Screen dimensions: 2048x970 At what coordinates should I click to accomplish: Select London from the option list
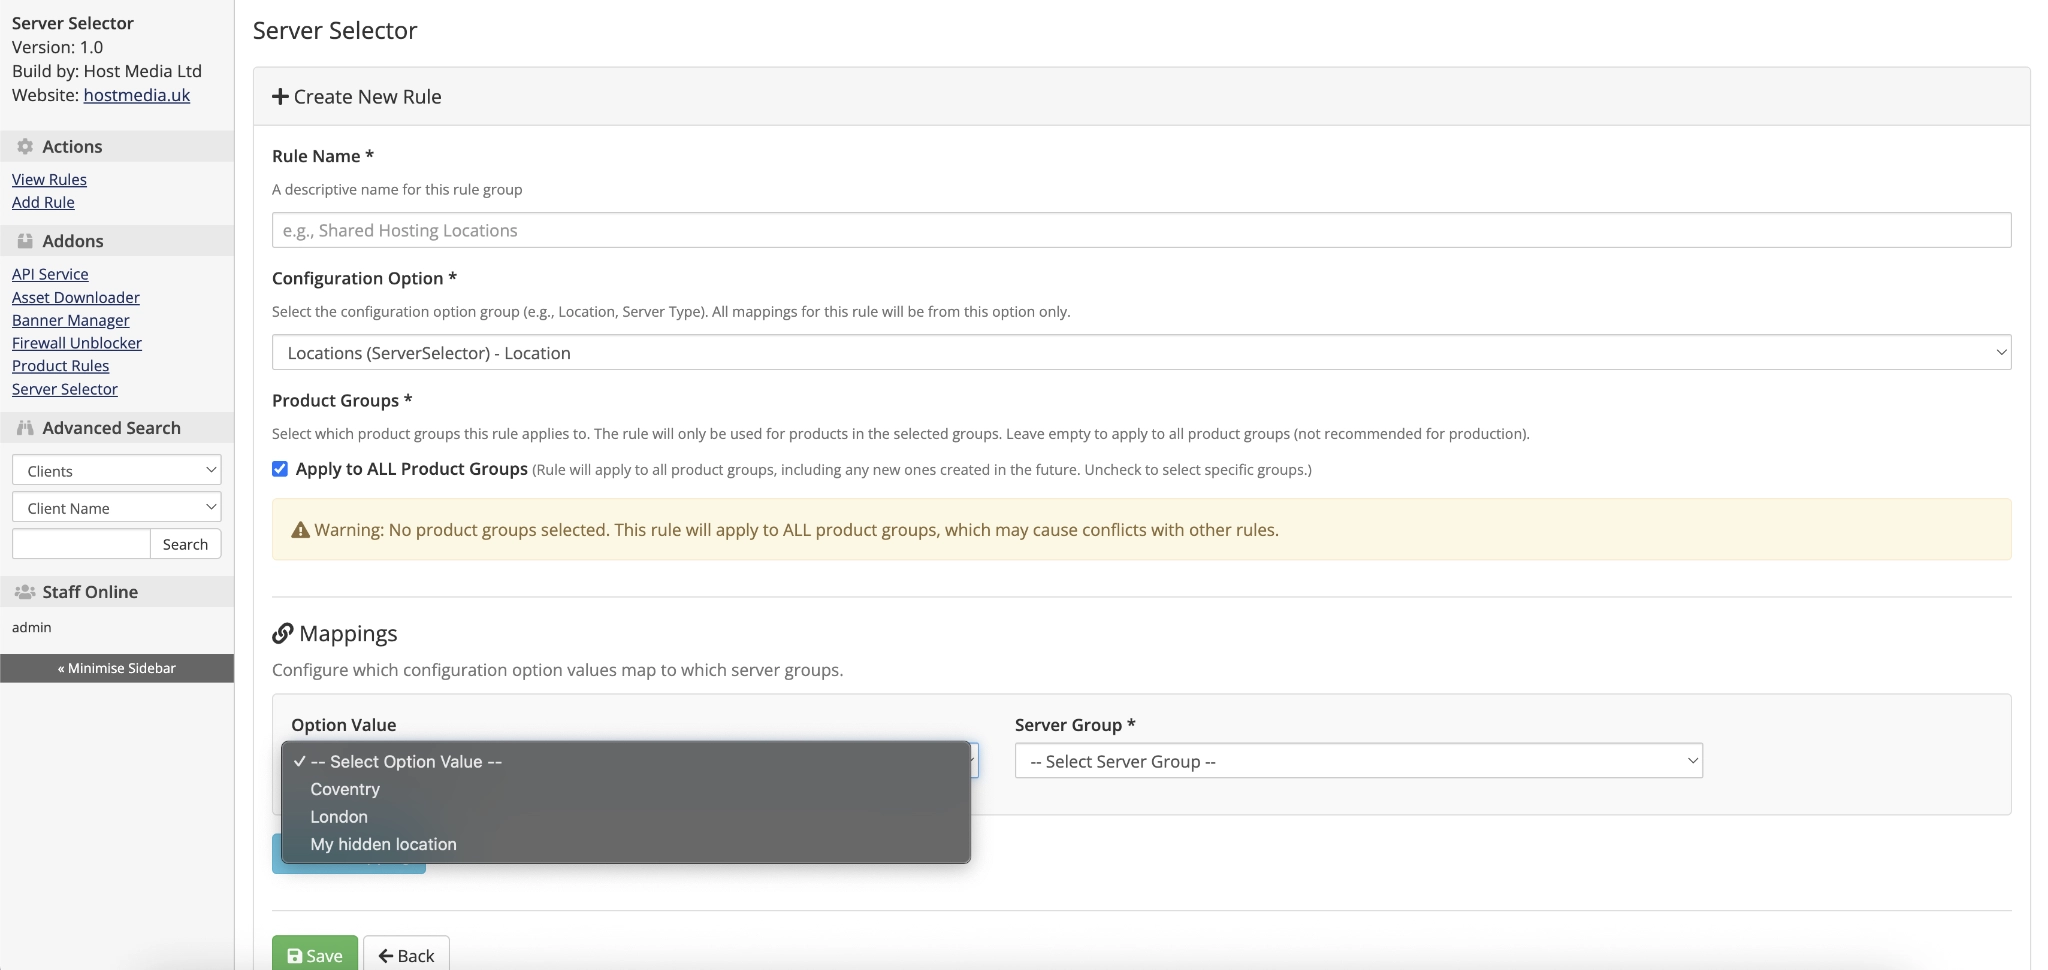[339, 816]
